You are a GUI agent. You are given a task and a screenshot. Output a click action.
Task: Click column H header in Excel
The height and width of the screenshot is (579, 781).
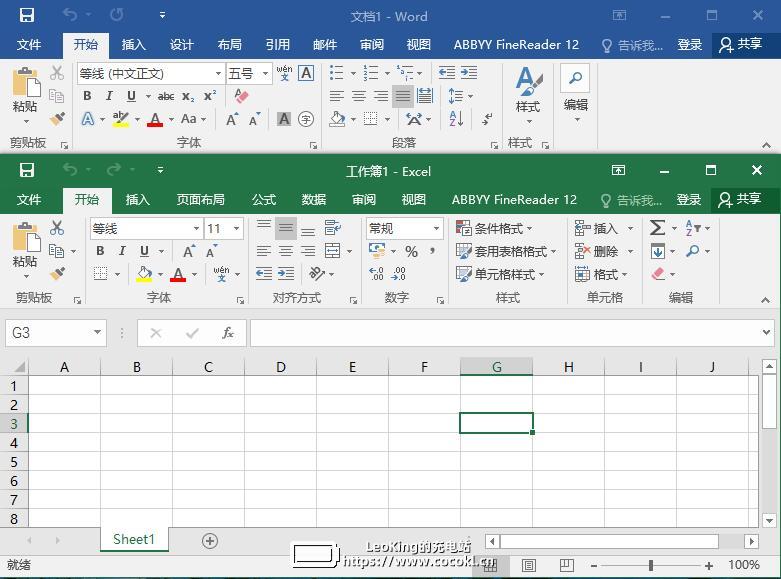[568, 367]
